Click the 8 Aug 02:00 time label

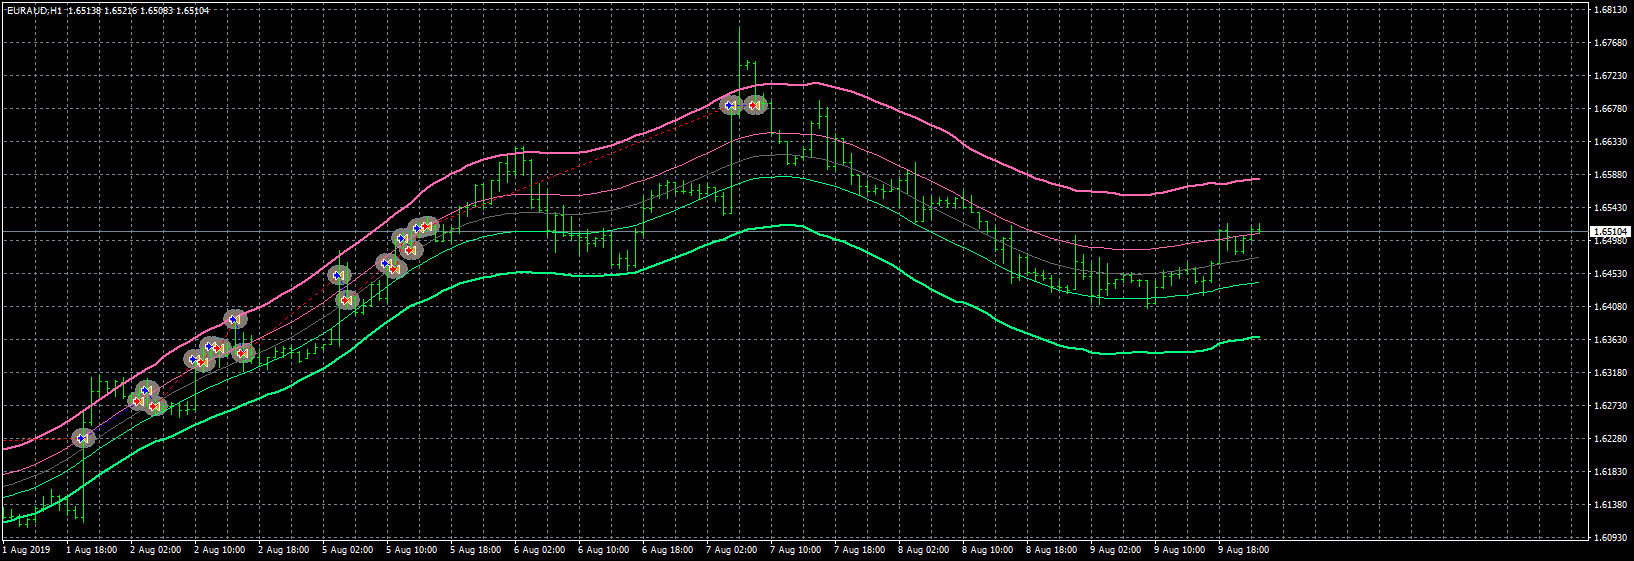tap(923, 550)
